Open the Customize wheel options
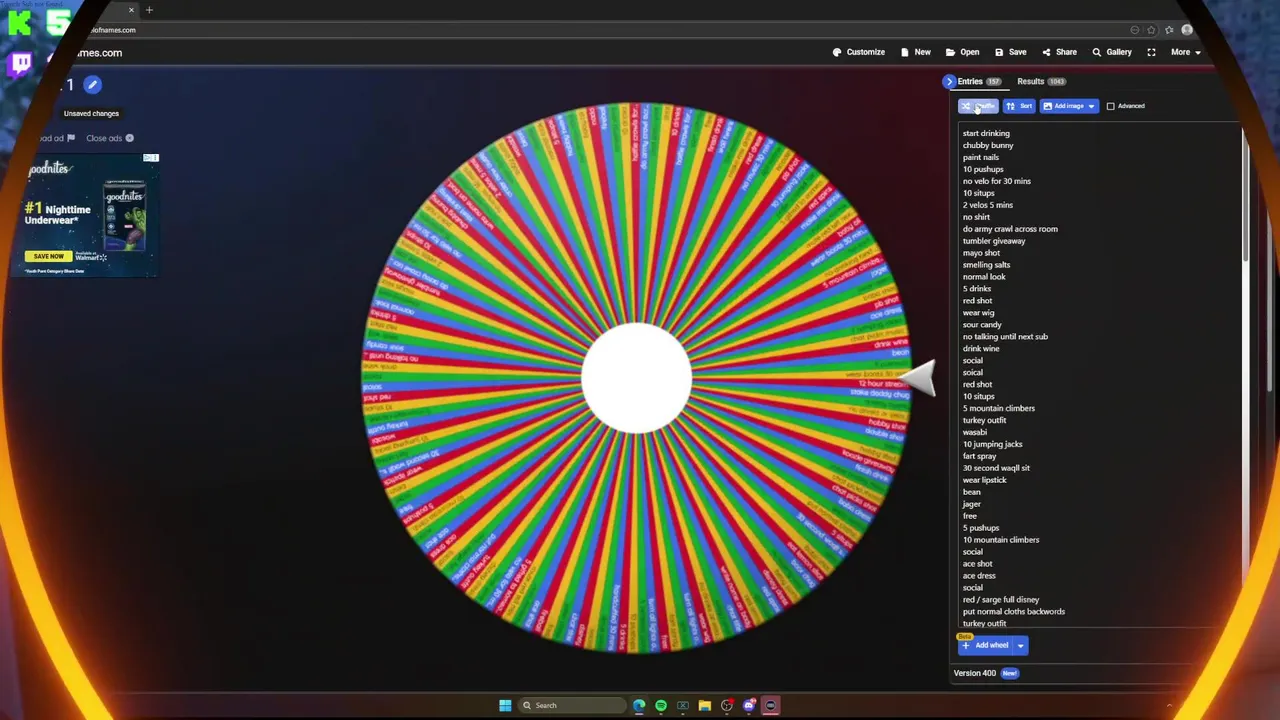 859,52
